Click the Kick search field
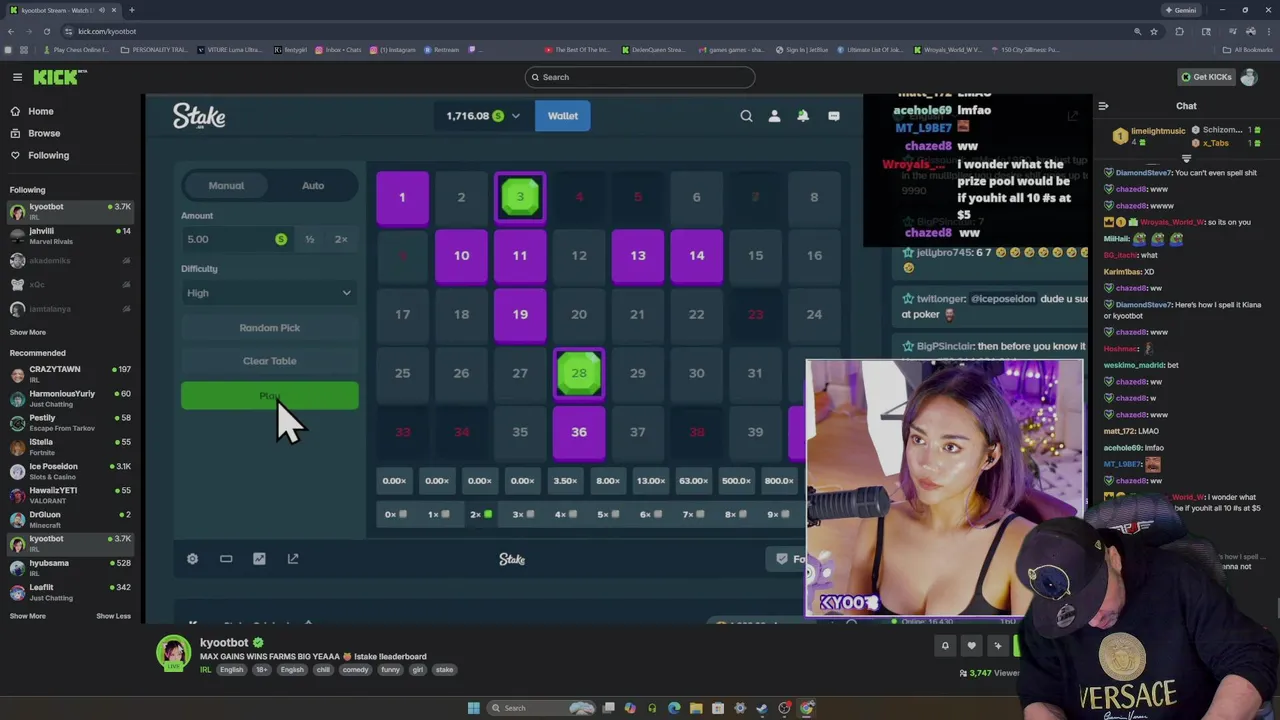Viewport: 1280px width, 720px height. 640,77
